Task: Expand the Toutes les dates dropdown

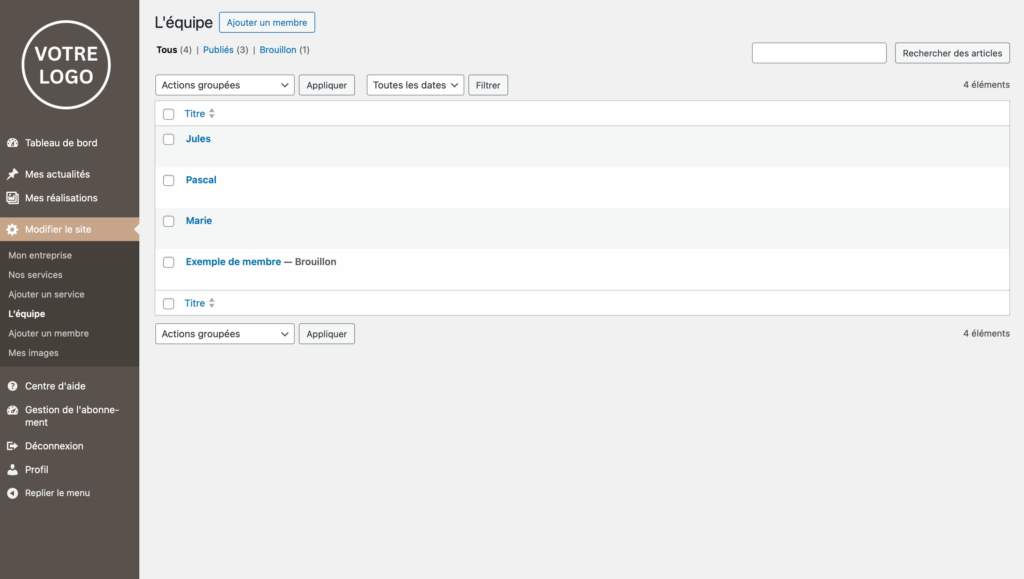Action: (x=415, y=86)
